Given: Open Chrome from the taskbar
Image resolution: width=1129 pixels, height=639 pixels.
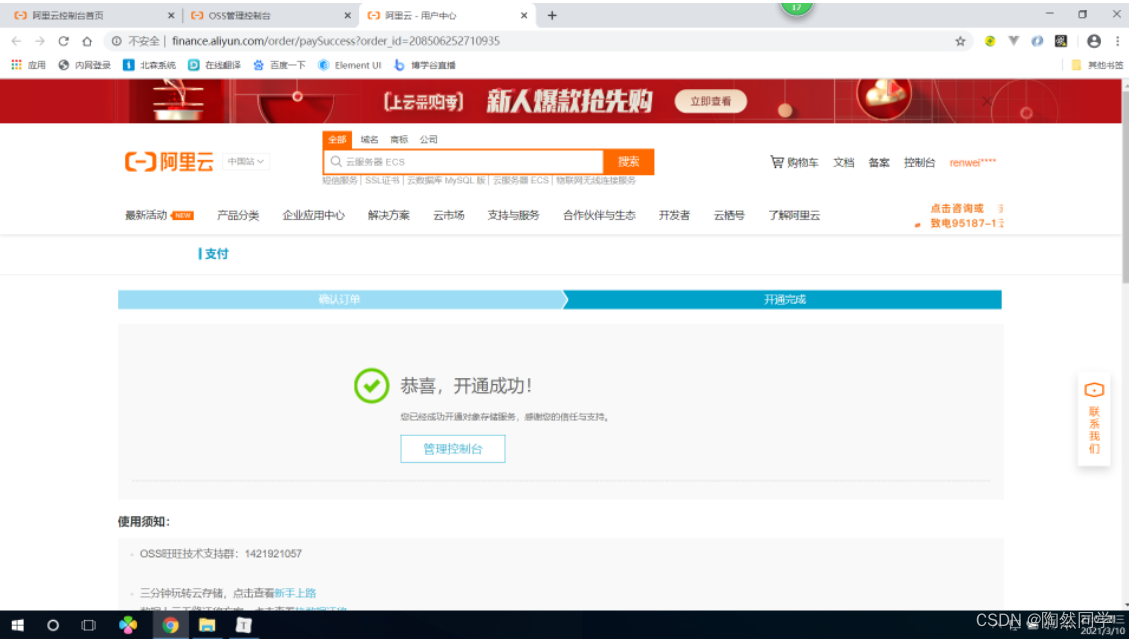Looking at the screenshot, I should click(171, 625).
